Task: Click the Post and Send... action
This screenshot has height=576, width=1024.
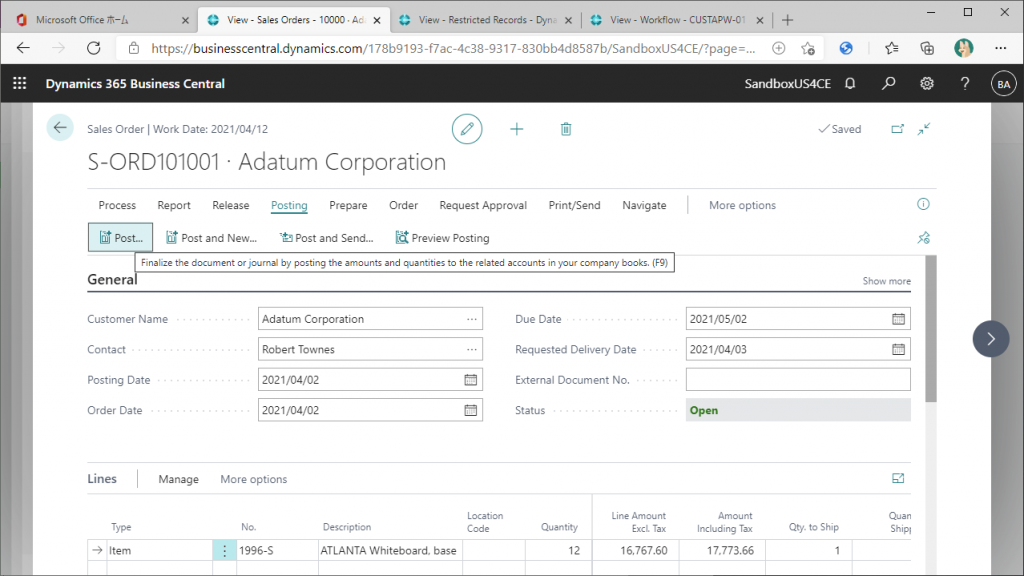Action: pyautogui.click(x=327, y=238)
